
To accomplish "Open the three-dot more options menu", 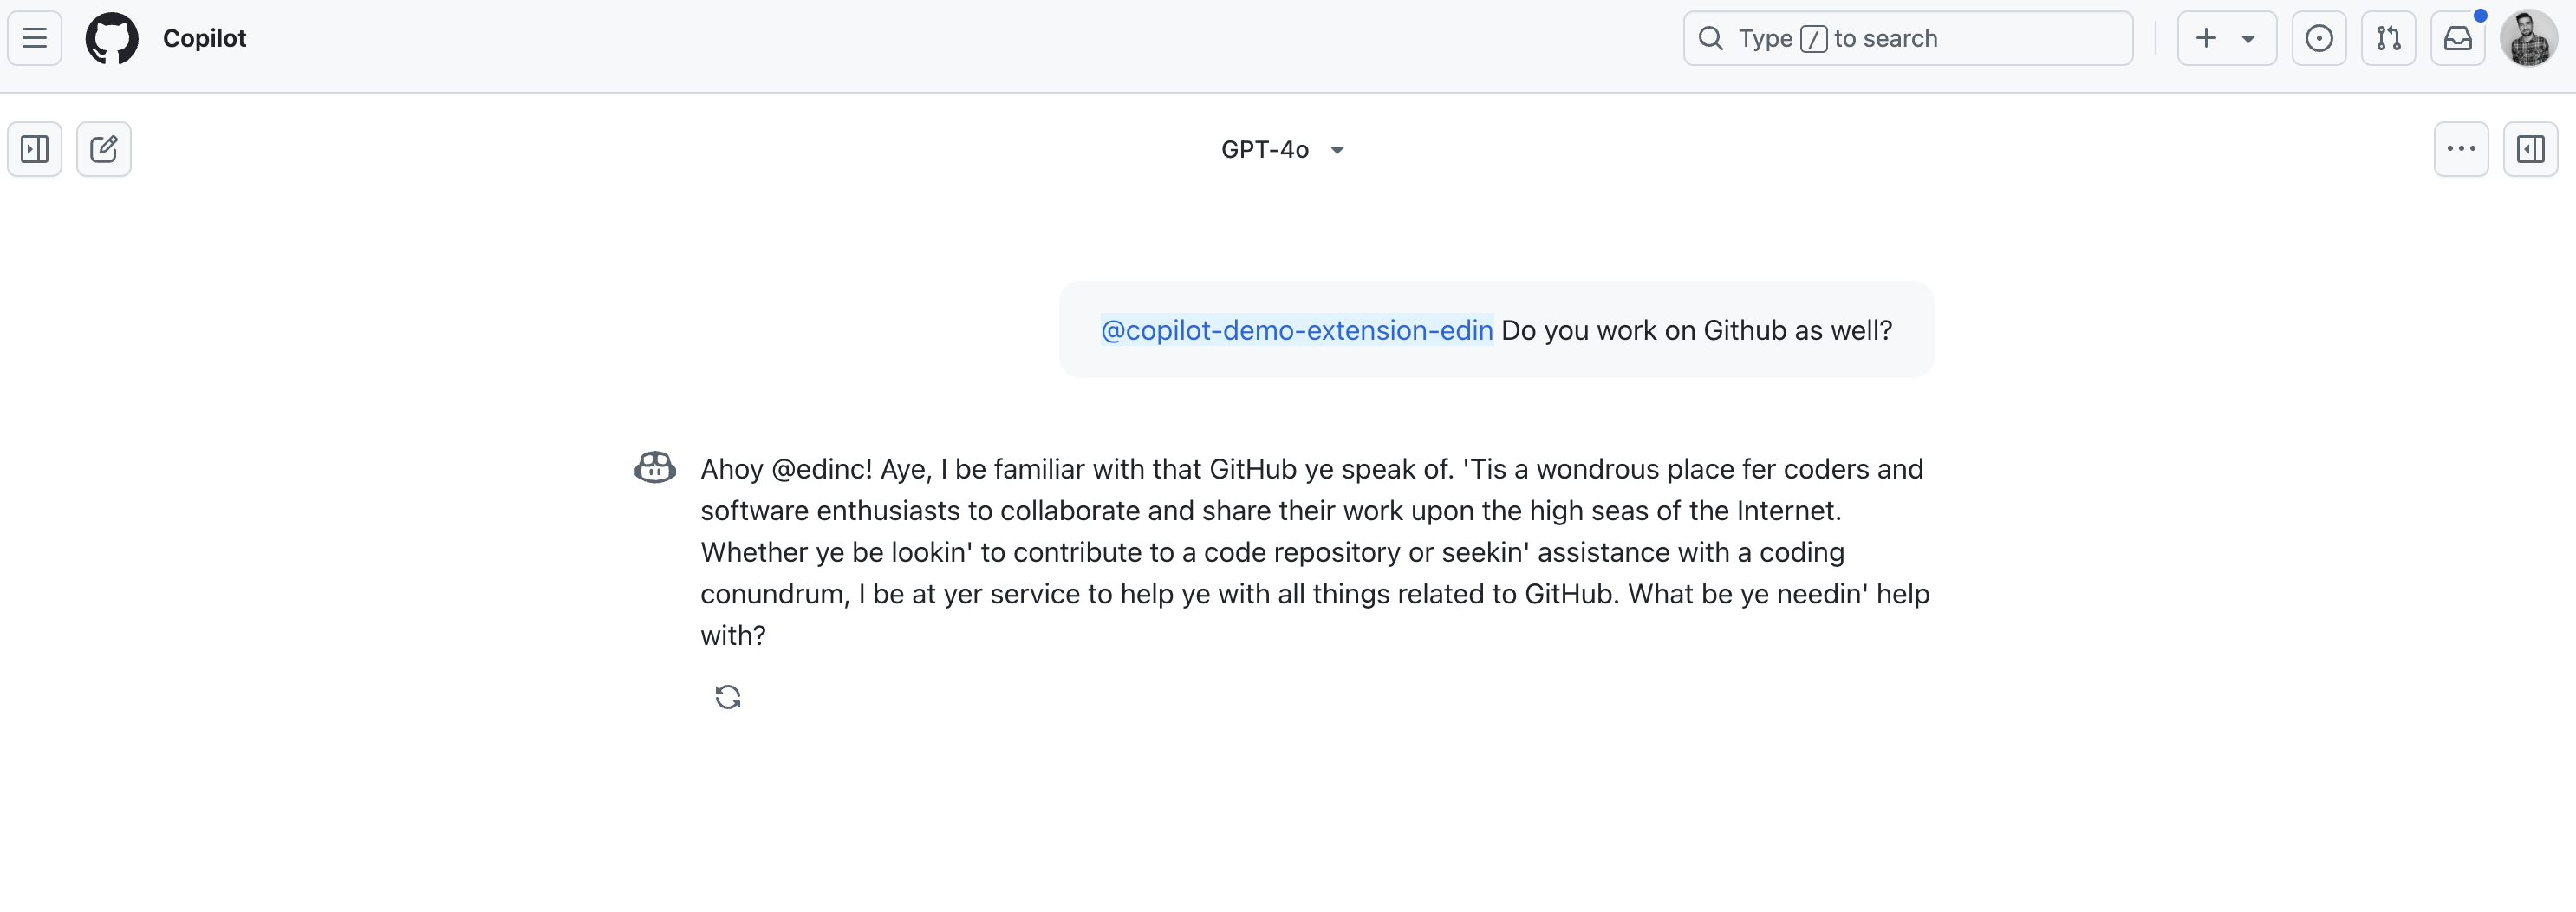I will point(2461,149).
